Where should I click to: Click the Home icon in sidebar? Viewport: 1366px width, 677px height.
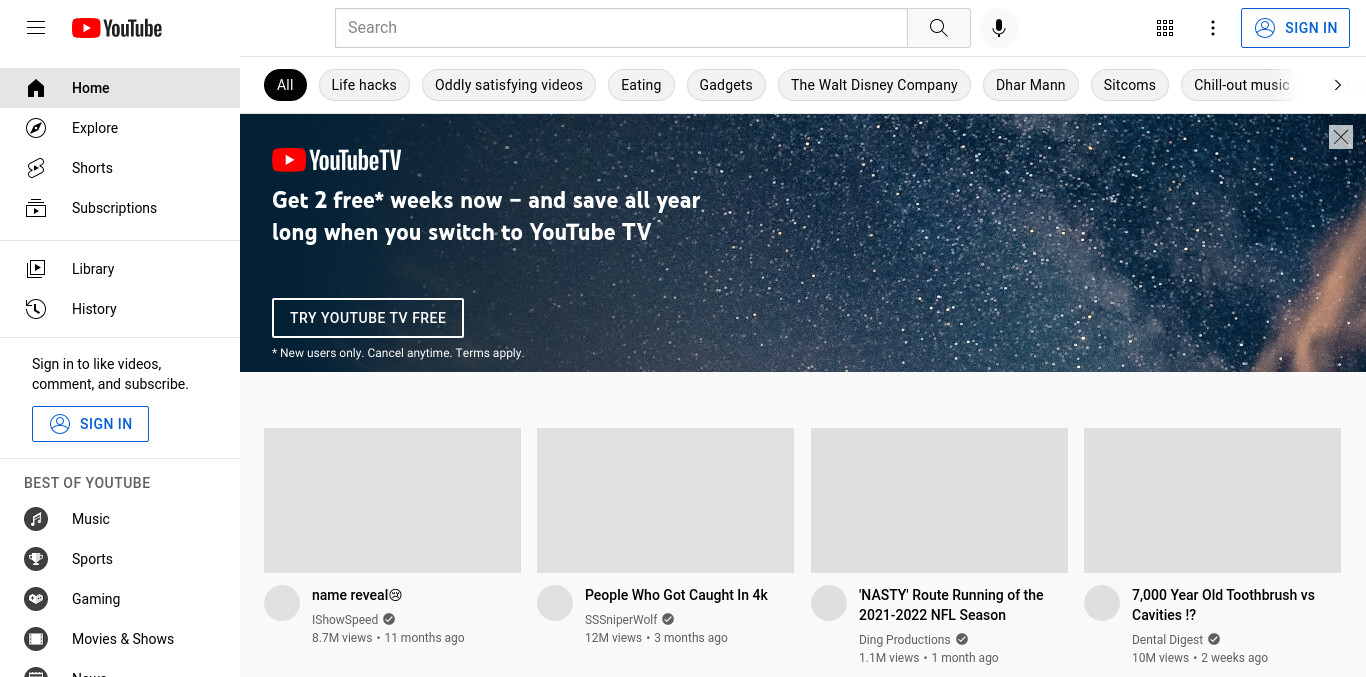[x=36, y=88]
